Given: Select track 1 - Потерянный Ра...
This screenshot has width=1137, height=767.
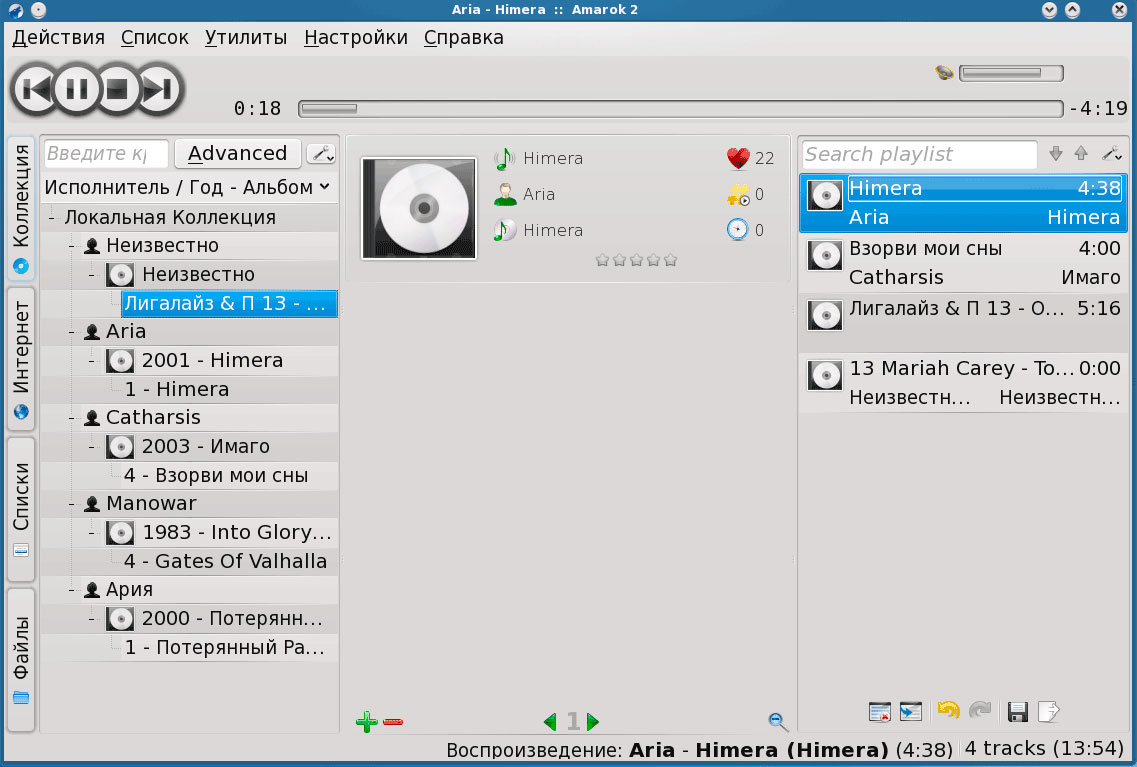Looking at the screenshot, I should [225, 647].
